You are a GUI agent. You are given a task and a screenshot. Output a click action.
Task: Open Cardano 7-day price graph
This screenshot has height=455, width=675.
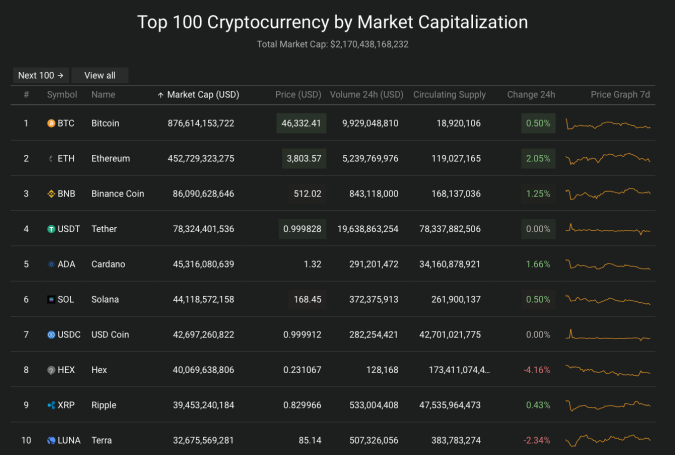(608, 264)
